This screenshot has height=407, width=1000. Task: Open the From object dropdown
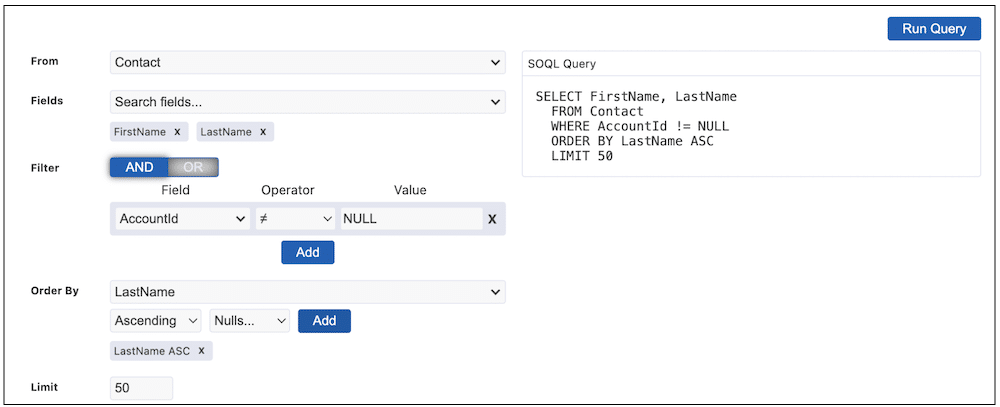click(307, 63)
